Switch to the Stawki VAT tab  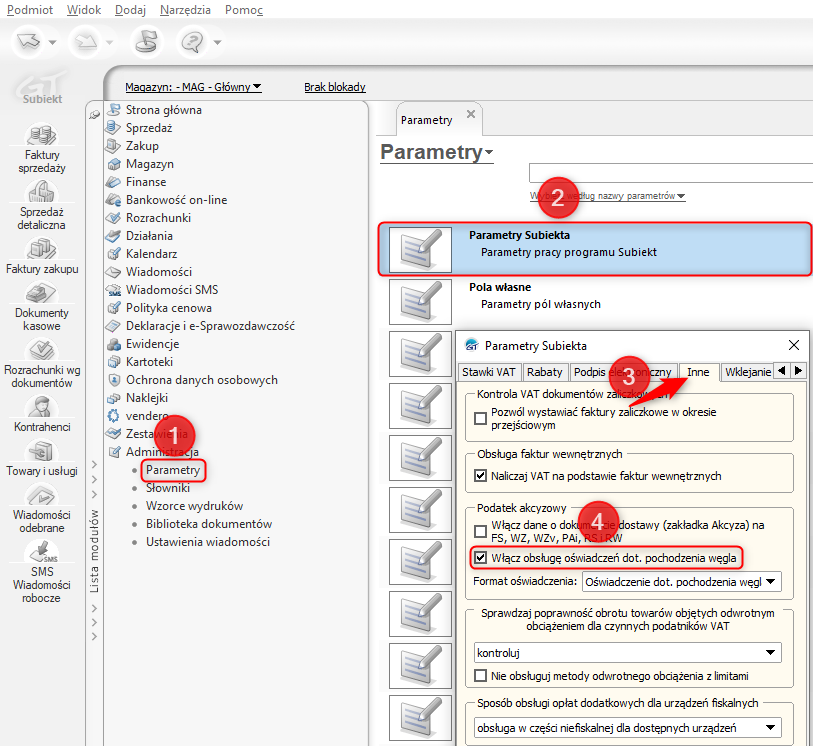489,372
